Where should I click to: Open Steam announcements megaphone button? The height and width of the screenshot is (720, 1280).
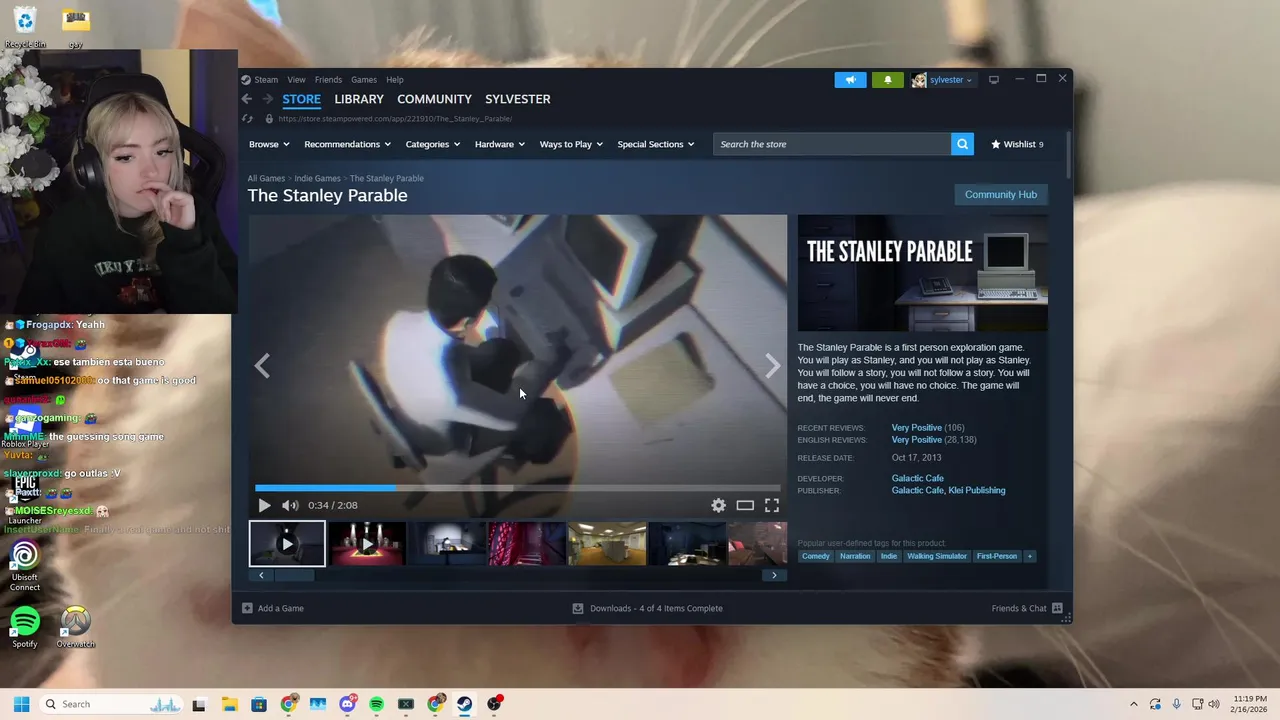pyautogui.click(x=850, y=80)
